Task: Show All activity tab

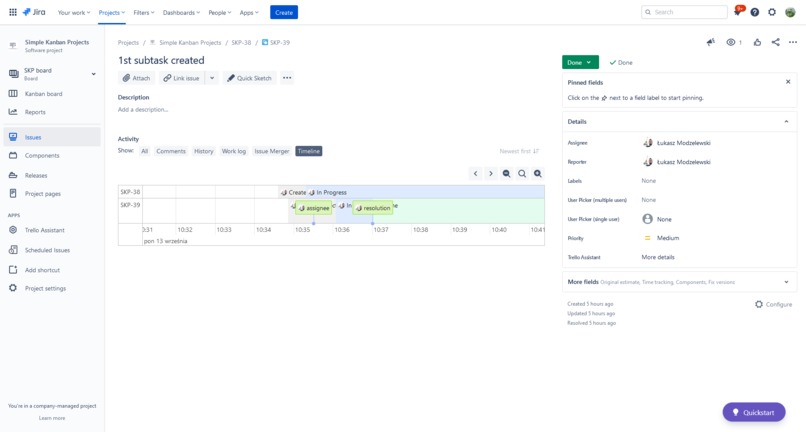Action: click(144, 151)
